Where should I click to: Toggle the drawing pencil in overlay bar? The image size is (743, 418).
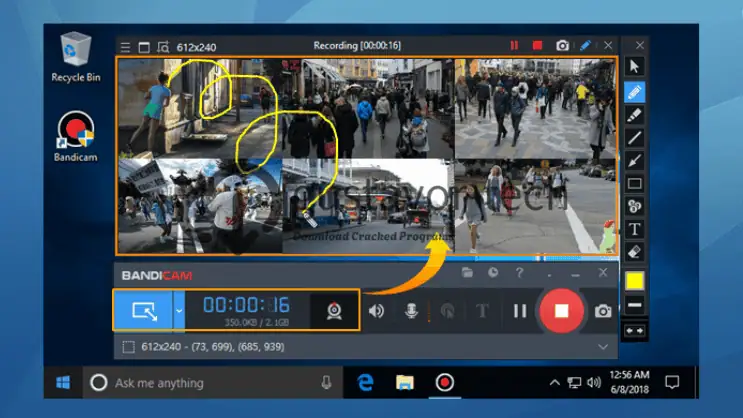[x=586, y=45]
